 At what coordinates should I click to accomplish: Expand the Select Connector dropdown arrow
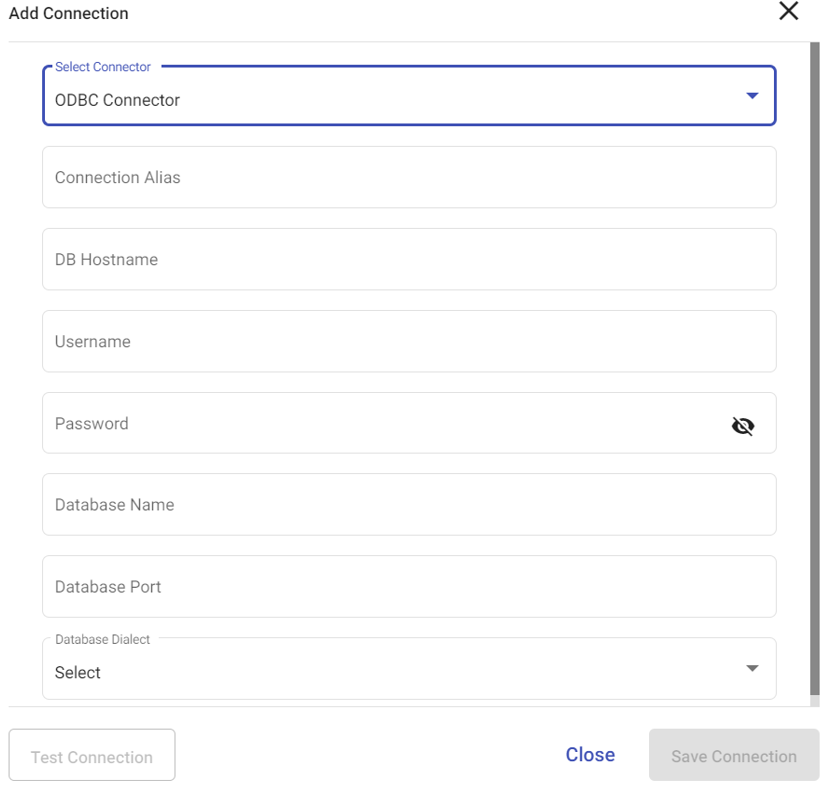[x=752, y=96]
